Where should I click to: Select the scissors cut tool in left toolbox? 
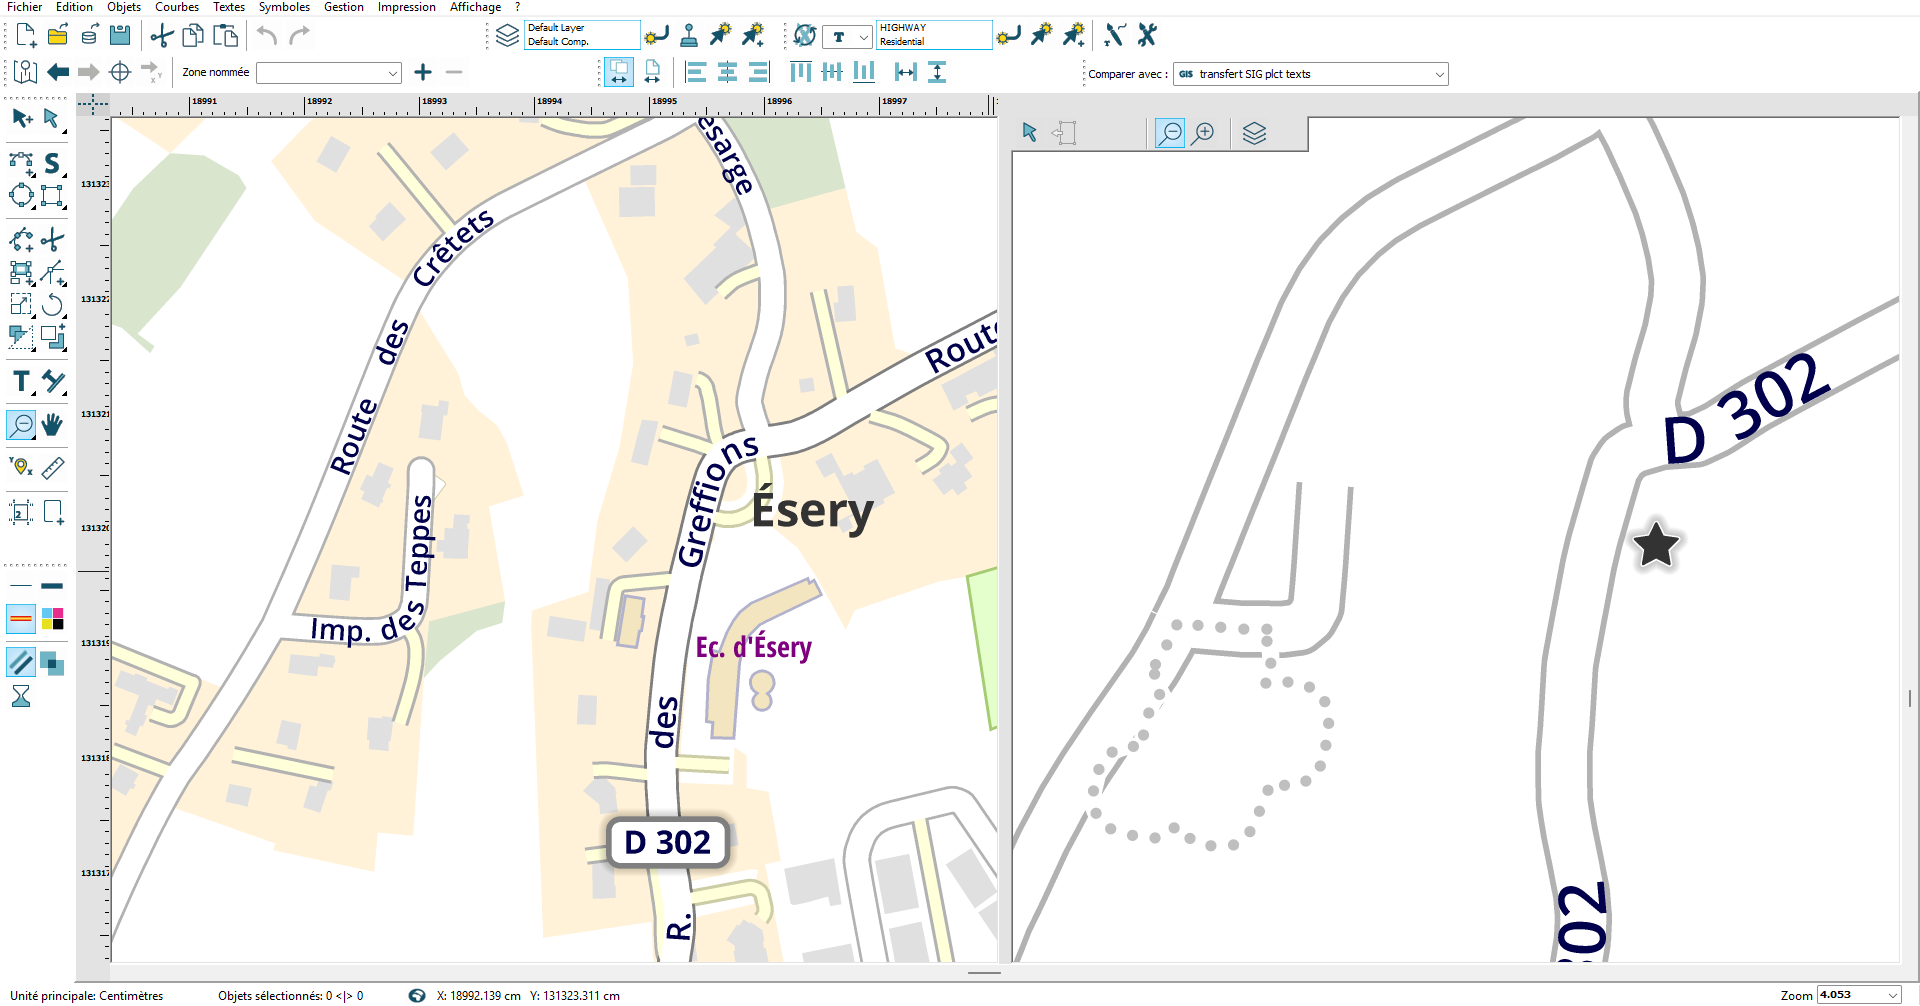52,240
